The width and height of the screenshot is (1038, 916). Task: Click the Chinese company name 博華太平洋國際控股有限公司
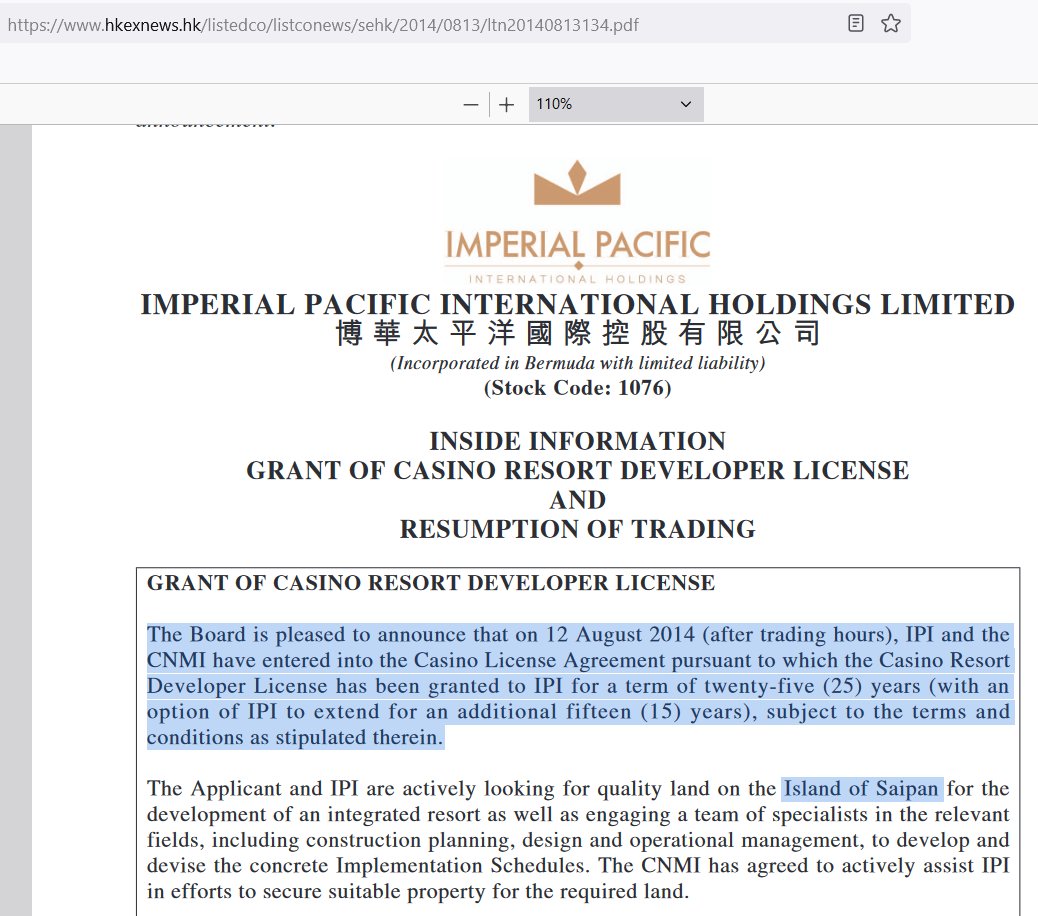[577, 333]
